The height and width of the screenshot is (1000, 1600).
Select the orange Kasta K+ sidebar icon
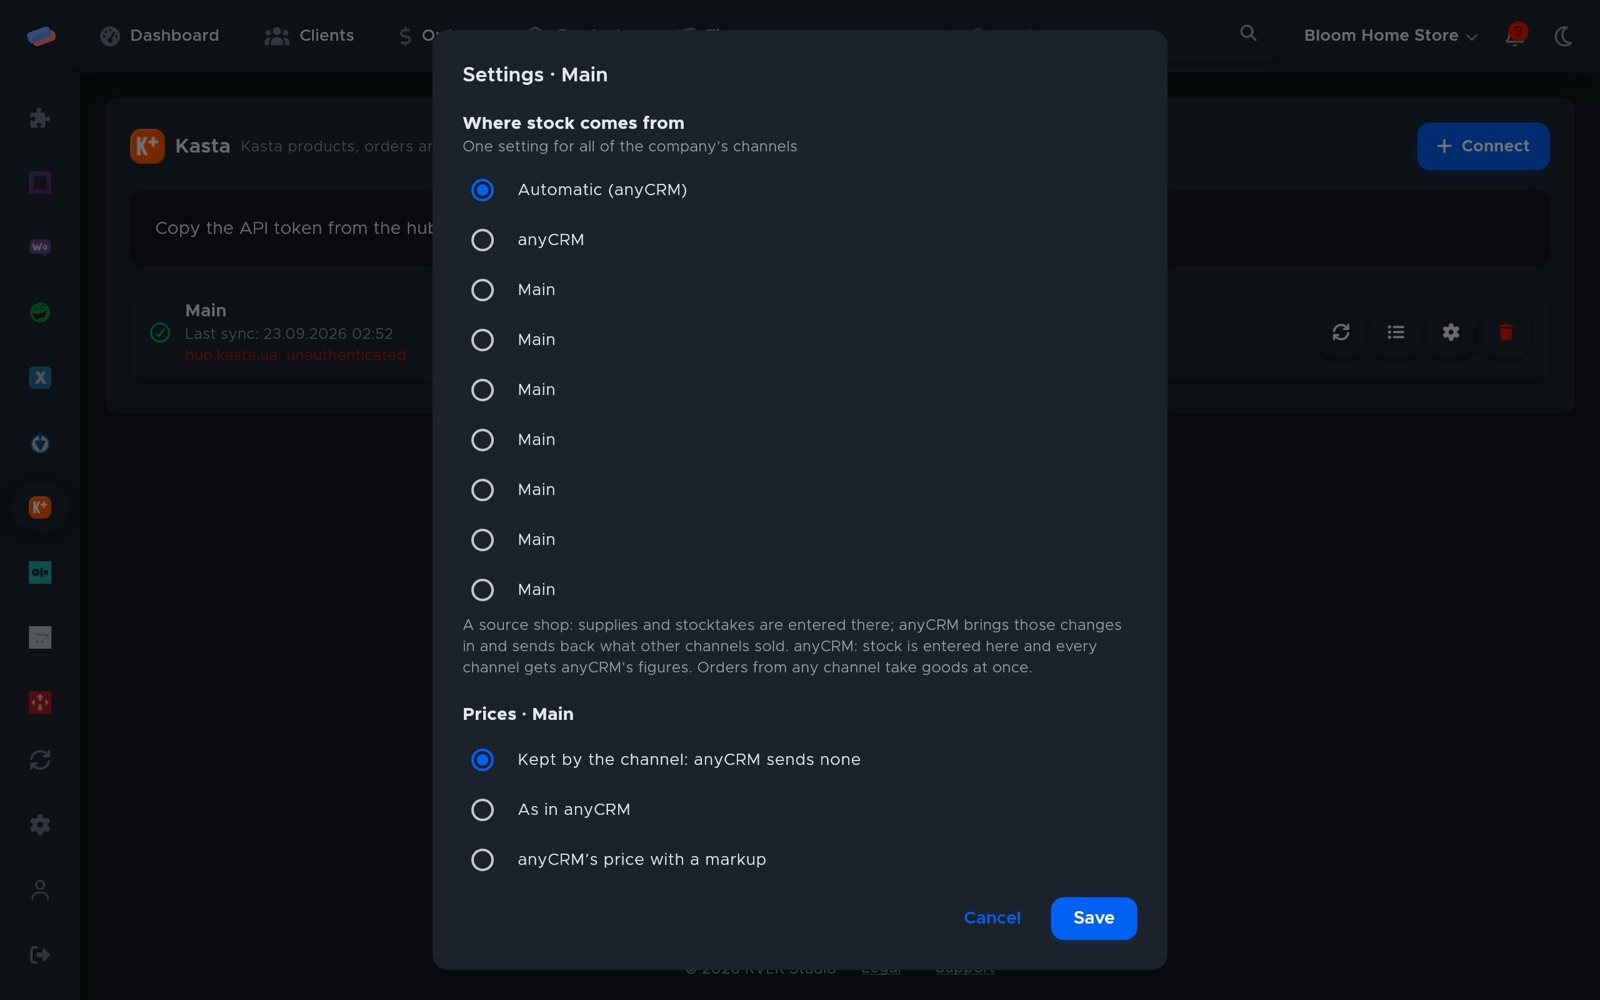click(x=40, y=507)
